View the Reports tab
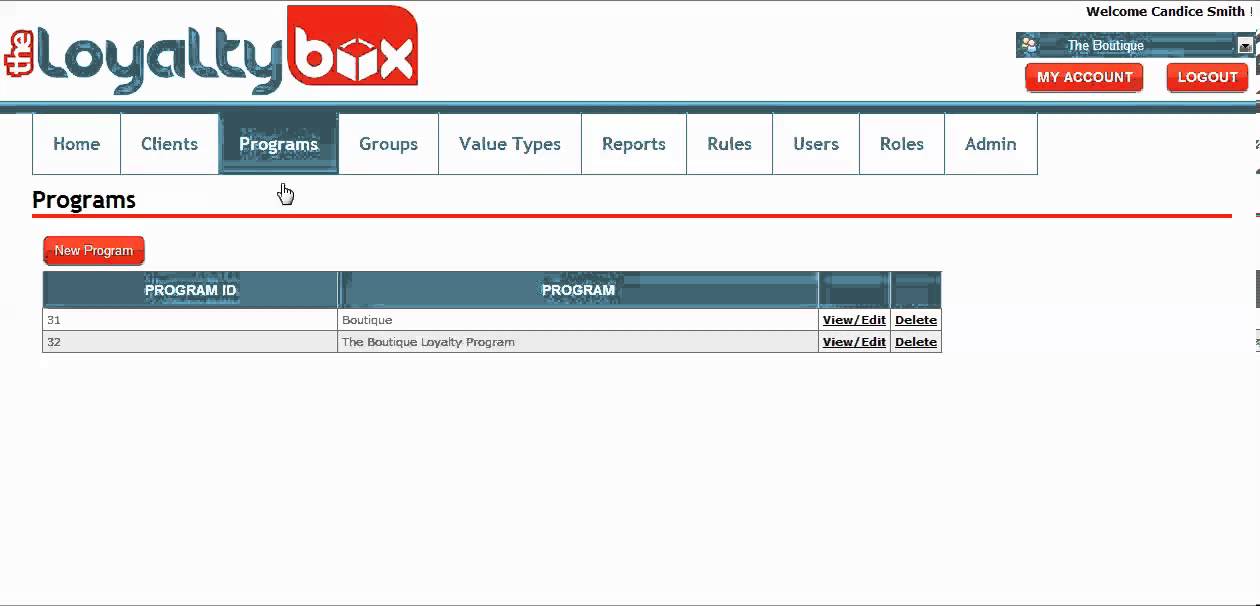Image resolution: width=1260 pixels, height=606 pixels. 634,144
